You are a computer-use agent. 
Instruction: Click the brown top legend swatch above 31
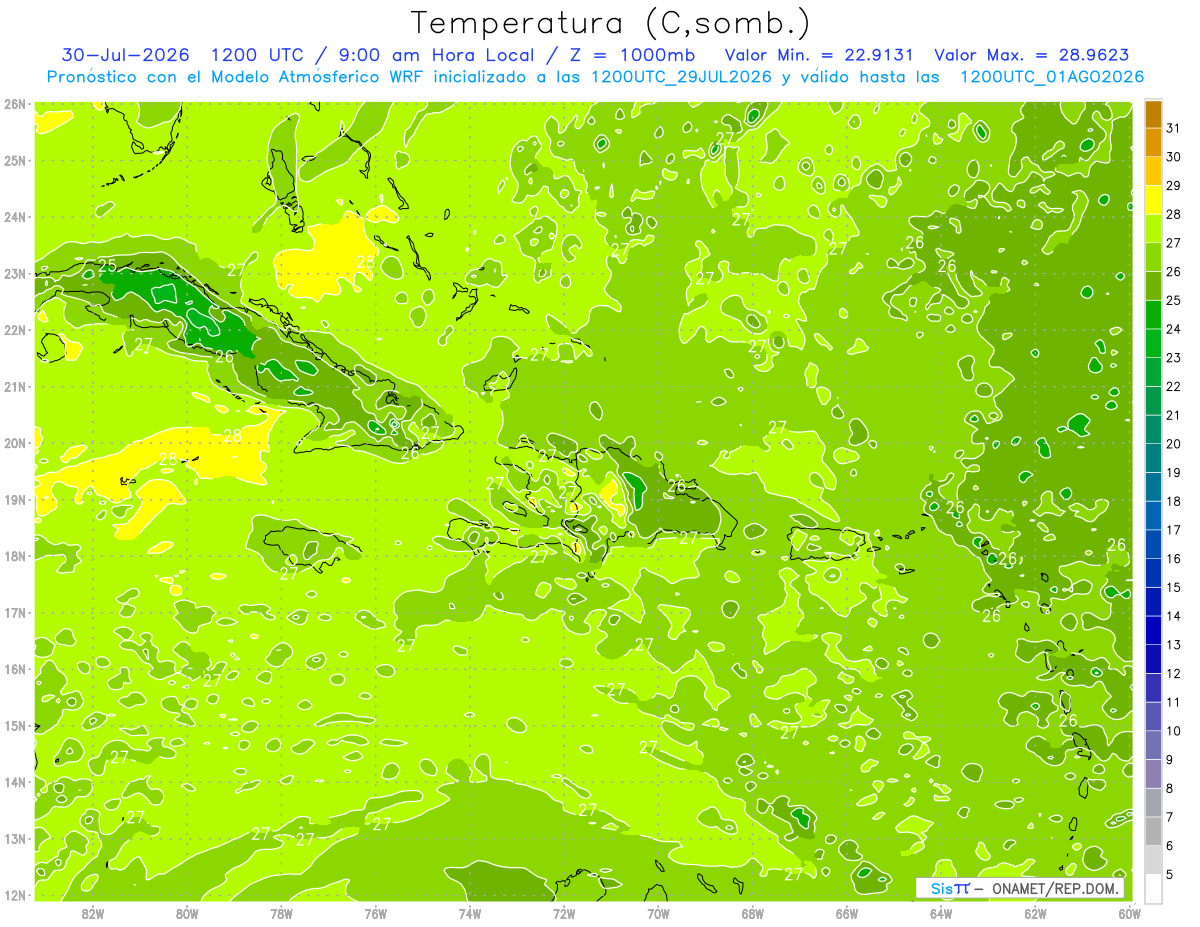click(x=1153, y=115)
